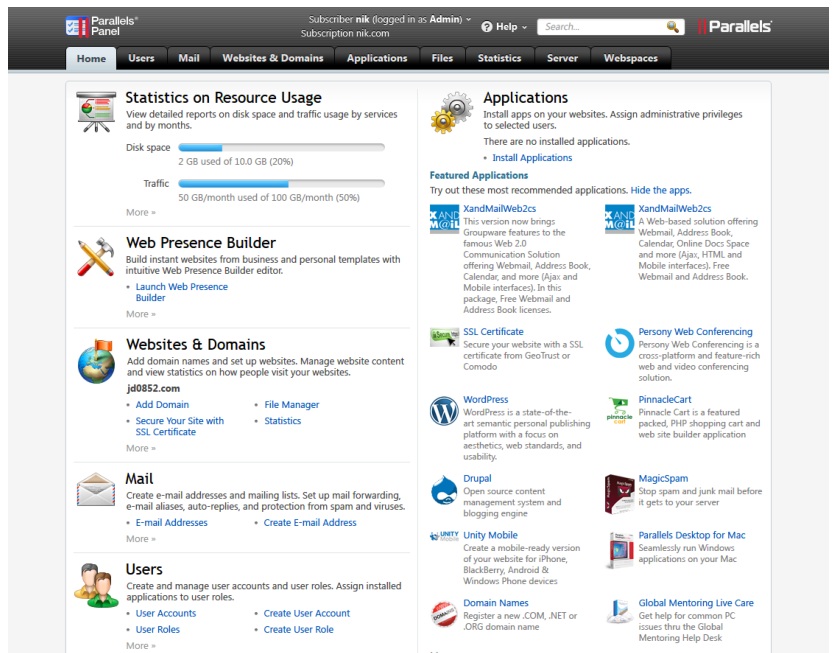Launch Web Presence Builder link
Screen dimensions: 836x653
[x=181, y=292]
